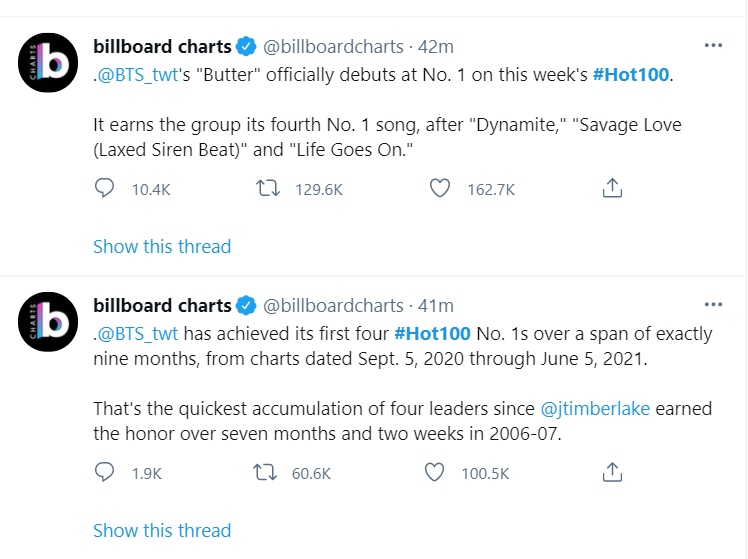Share the "Butter" debut tweet
The width and height of the screenshot is (748, 559).
(613, 187)
